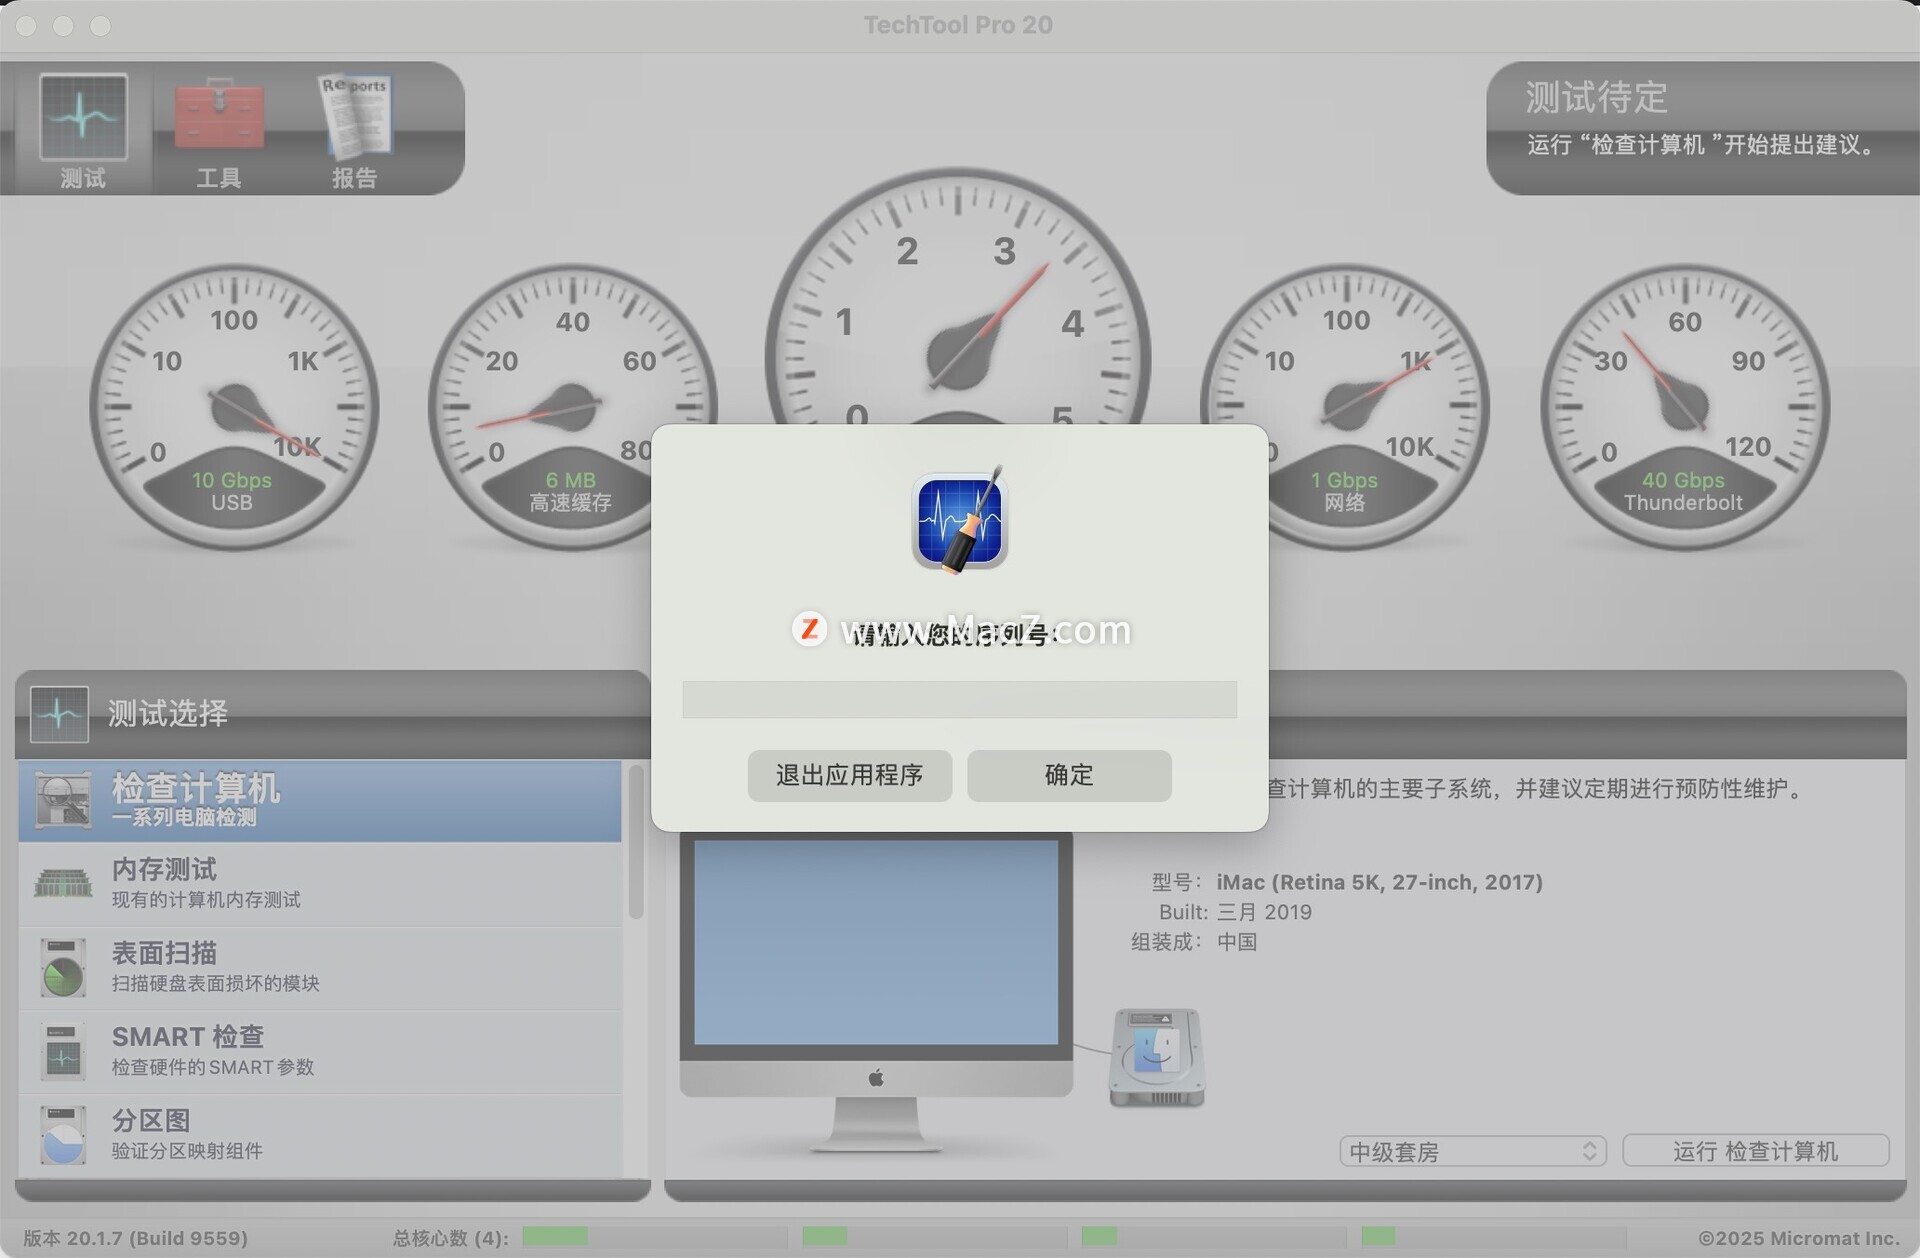Click the test list scrollbar
The height and width of the screenshot is (1258, 1920).
pyautogui.click(x=636, y=842)
